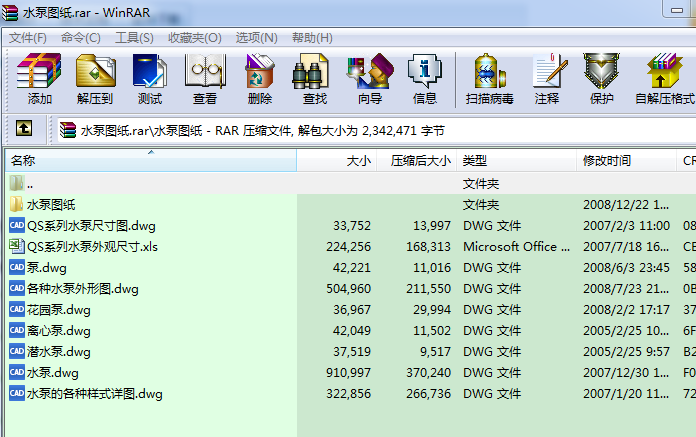Select the 水泵图纸 folder icon
This screenshot has height=437, width=696.
[x=16, y=204]
